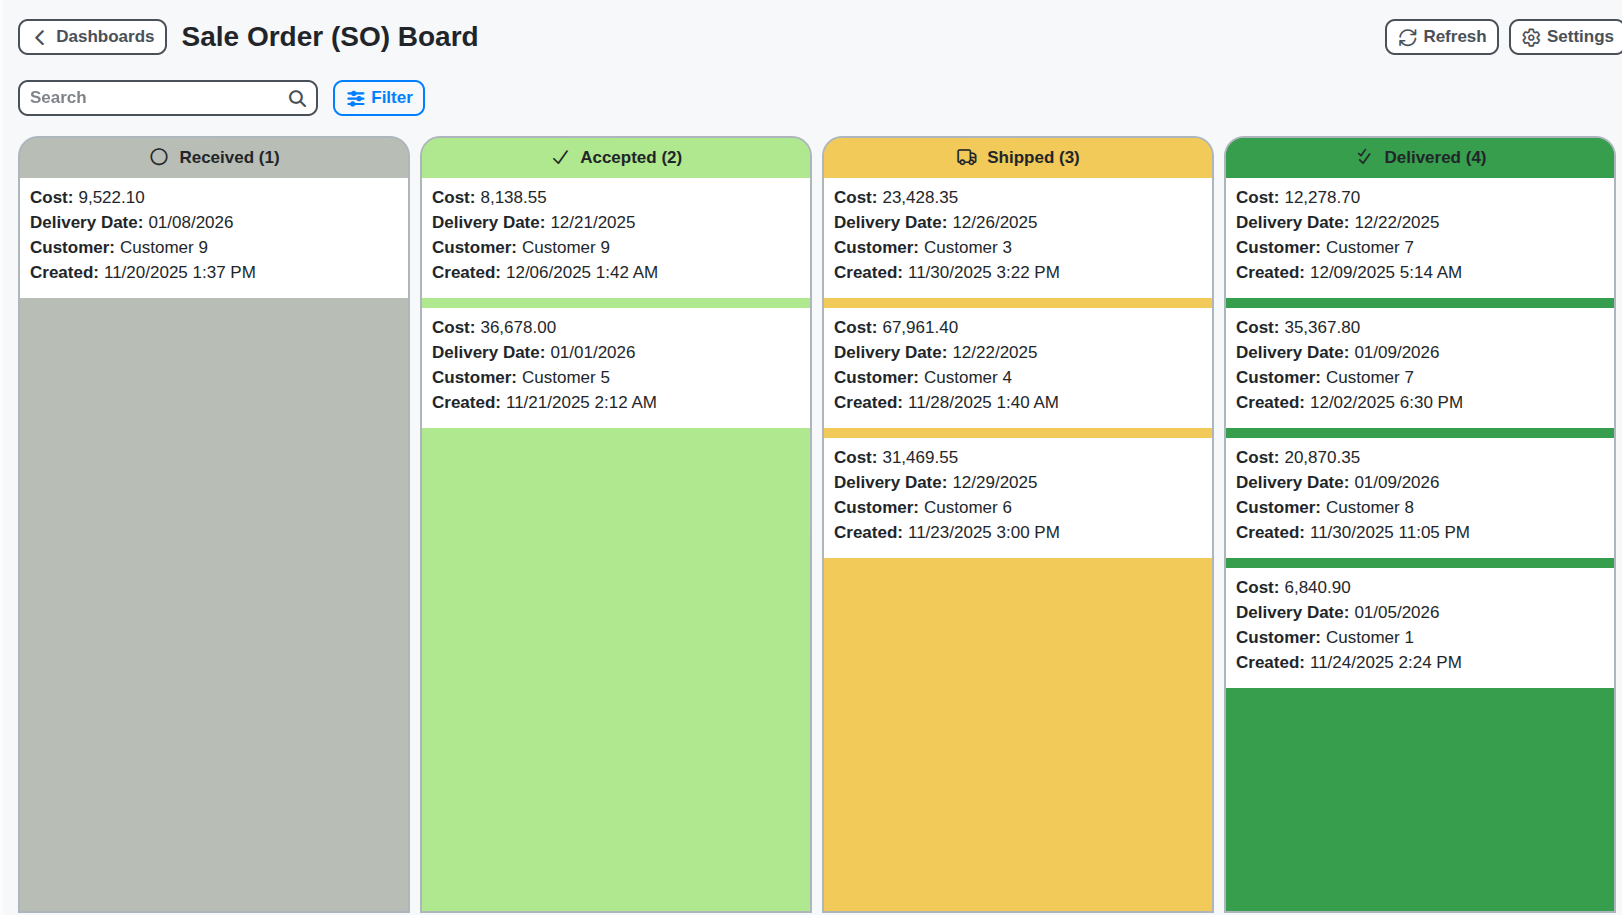Click the back chevron on the Dashboards button
1622x915 pixels.
[x=38, y=36]
